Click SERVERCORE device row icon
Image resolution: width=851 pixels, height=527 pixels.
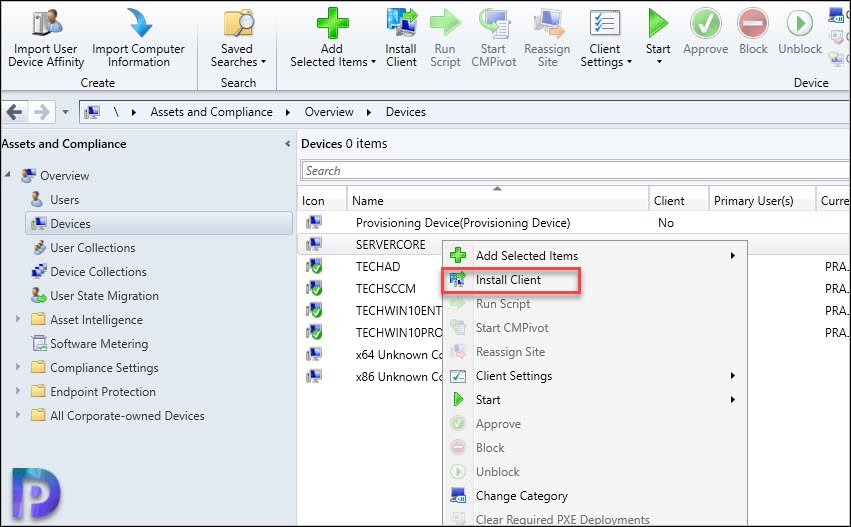pos(314,244)
